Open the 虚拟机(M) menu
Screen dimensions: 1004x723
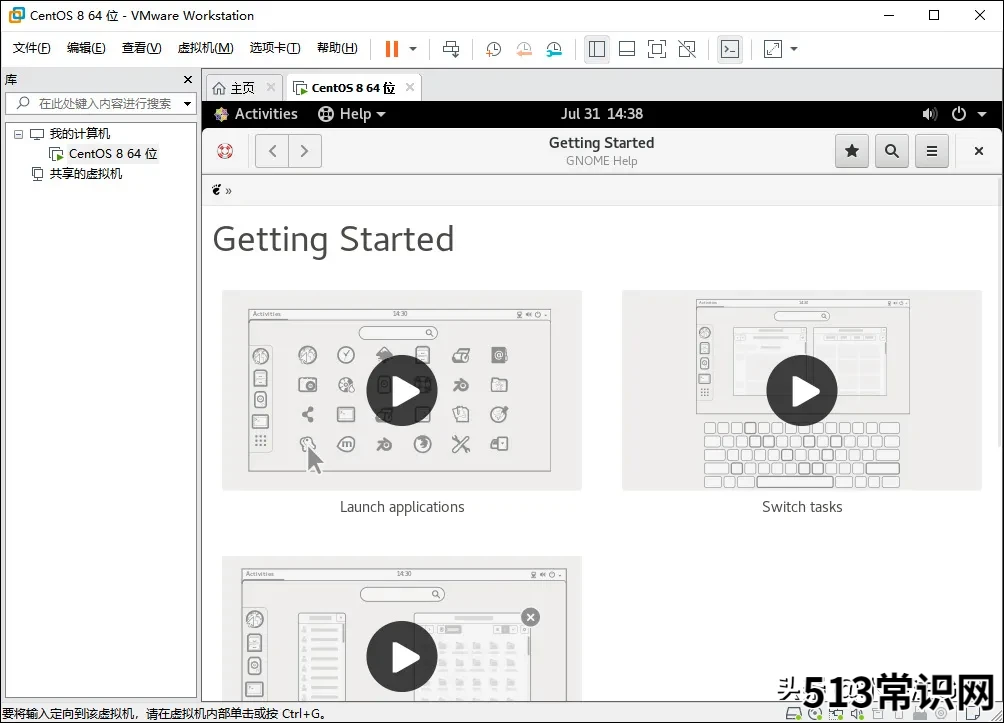(x=205, y=48)
